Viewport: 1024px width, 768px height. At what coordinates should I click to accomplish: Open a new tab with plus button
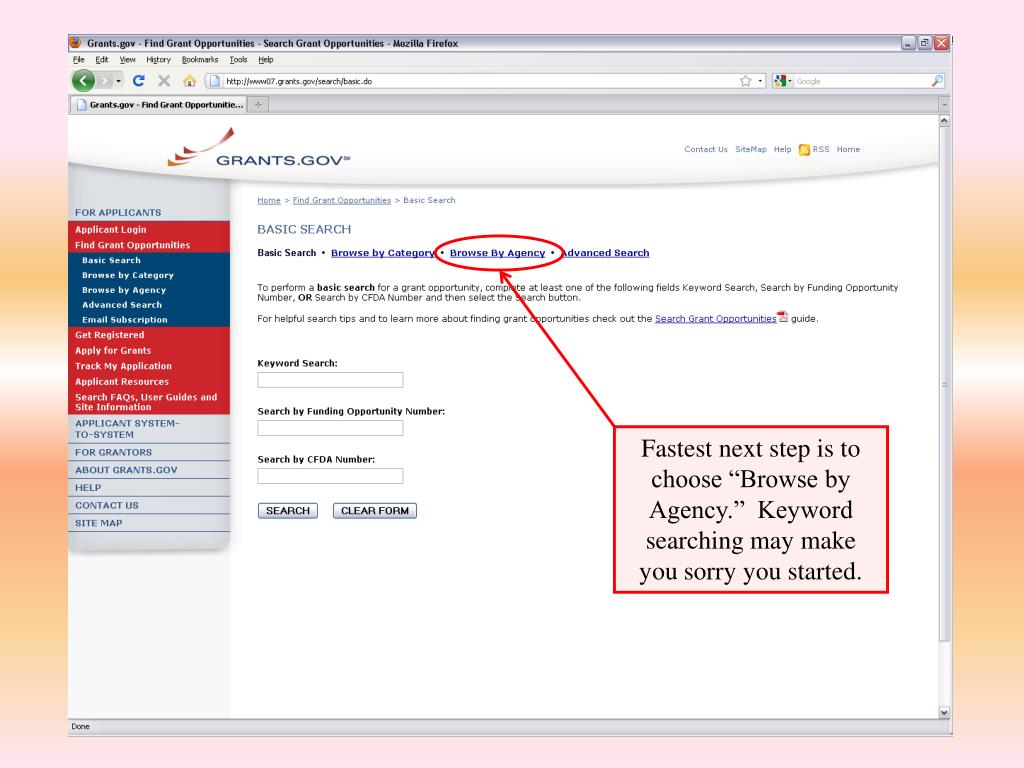pyautogui.click(x=258, y=104)
